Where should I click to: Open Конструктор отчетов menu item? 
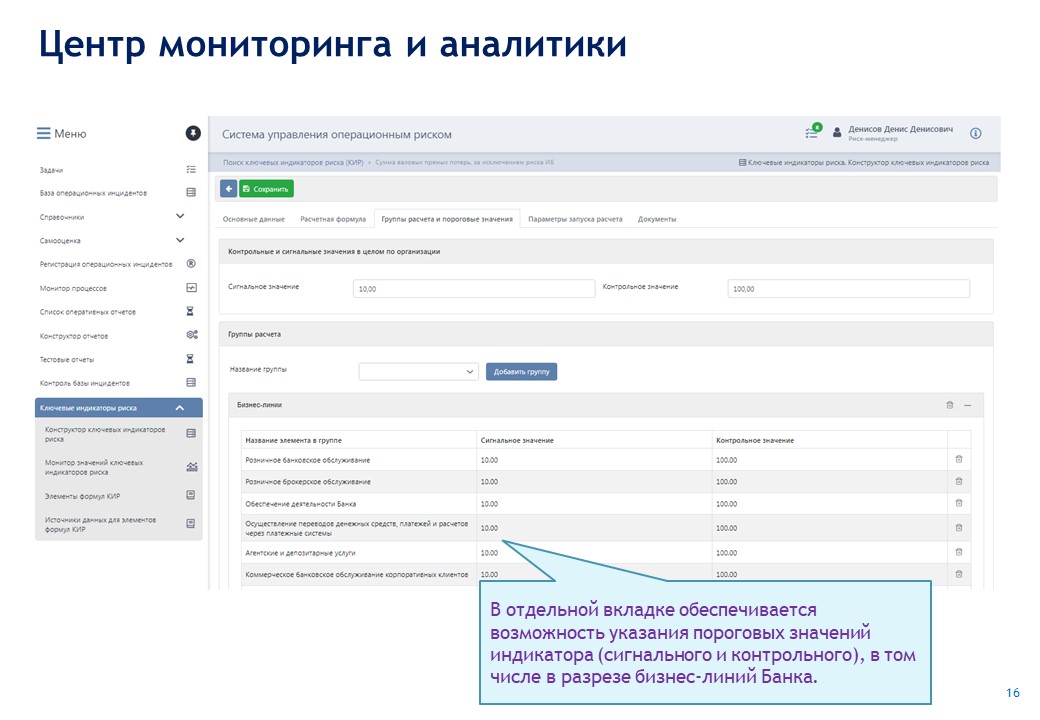pyautogui.click(x=74, y=336)
